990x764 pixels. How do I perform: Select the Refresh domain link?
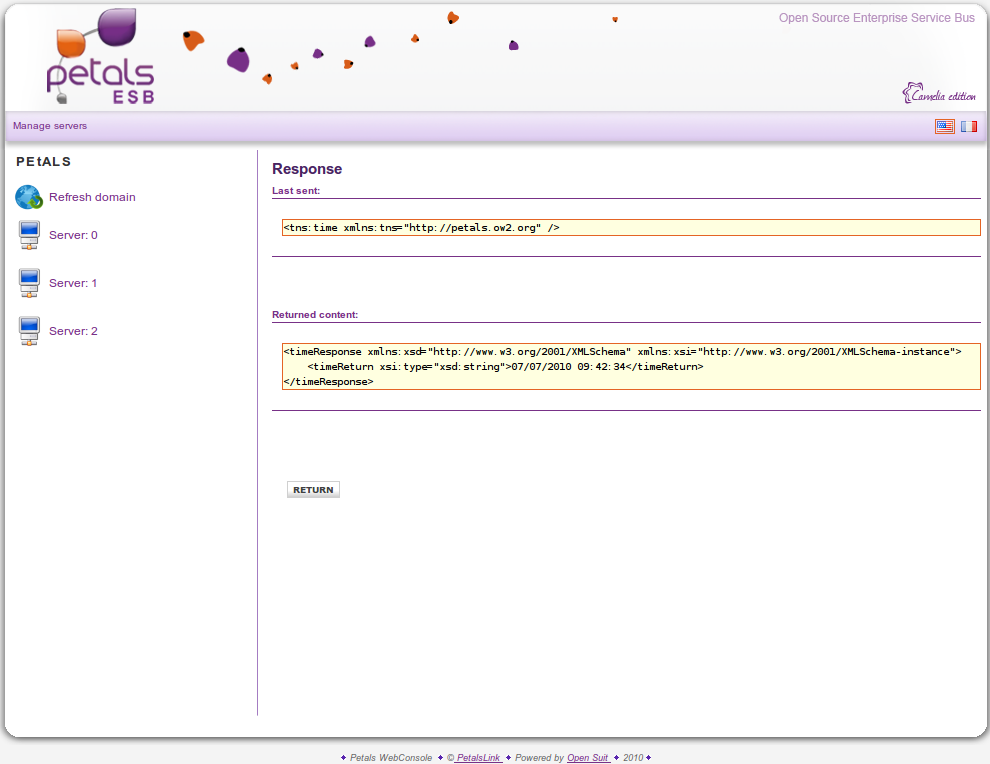92,197
